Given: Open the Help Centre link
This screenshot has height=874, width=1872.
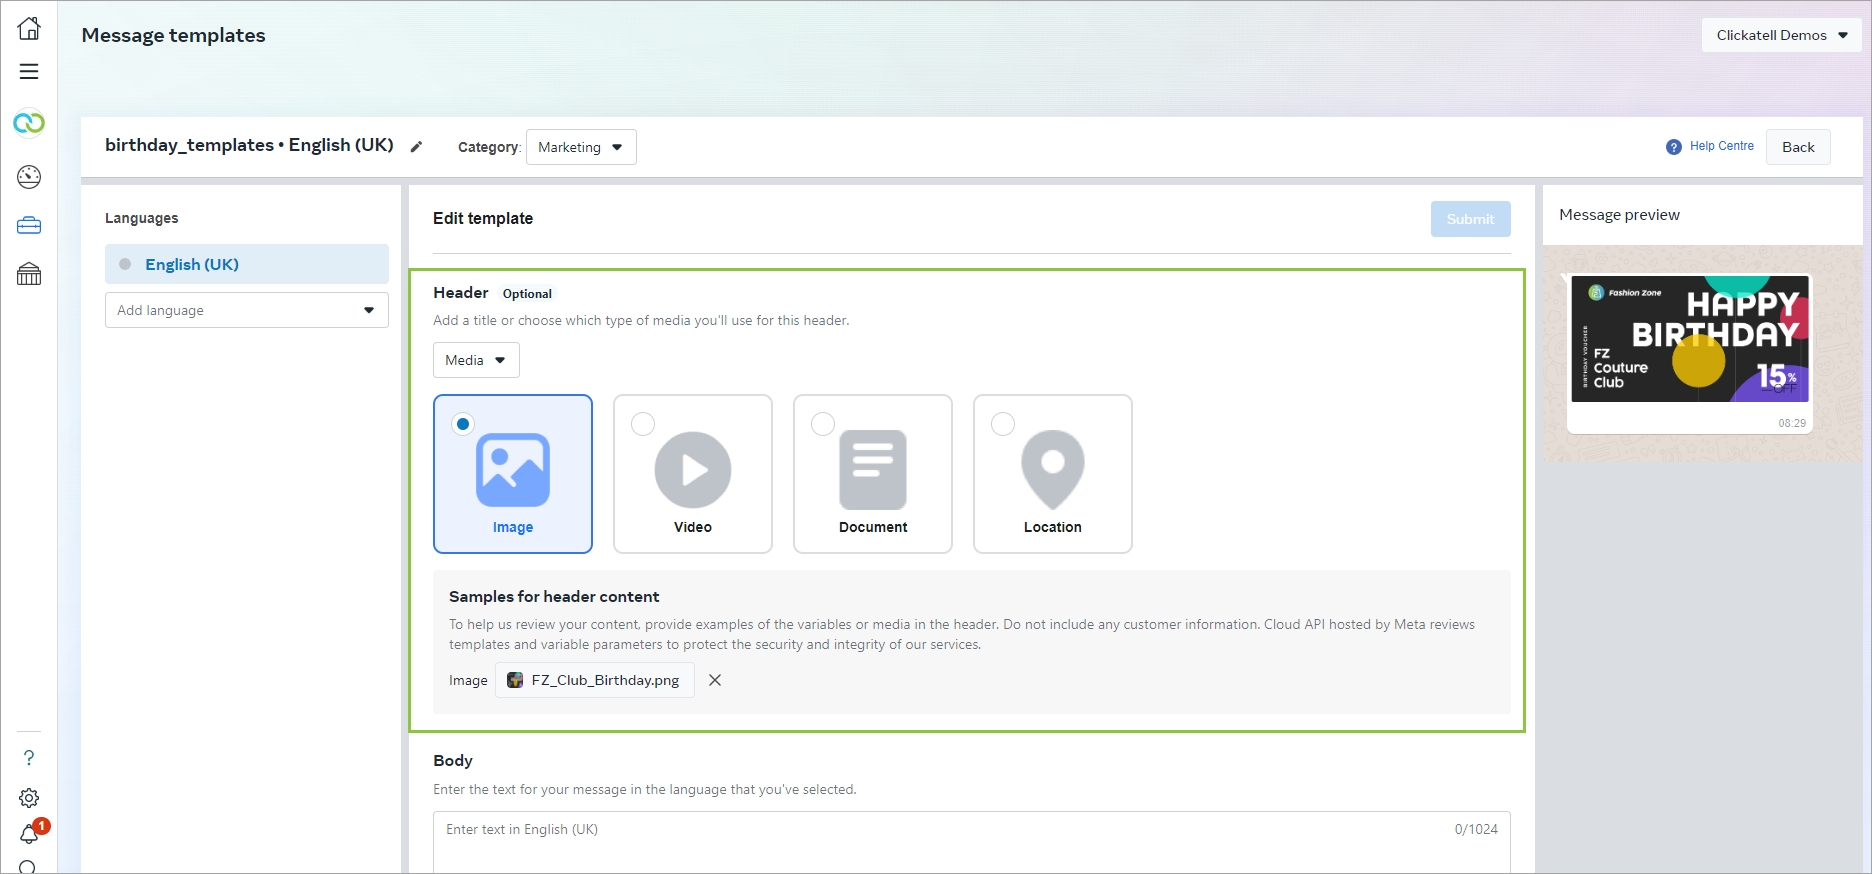Looking at the screenshot, I should (1720, 146).
